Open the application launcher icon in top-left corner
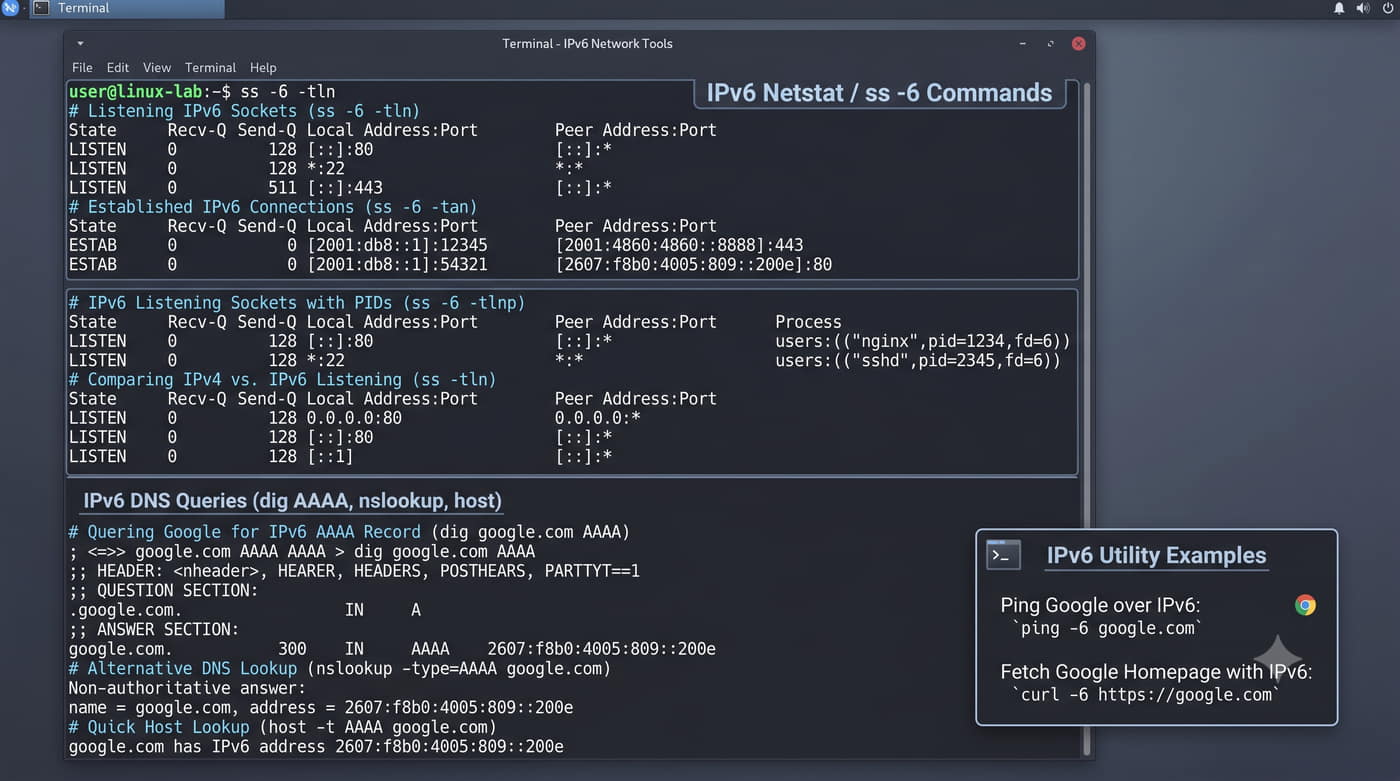 10,8
